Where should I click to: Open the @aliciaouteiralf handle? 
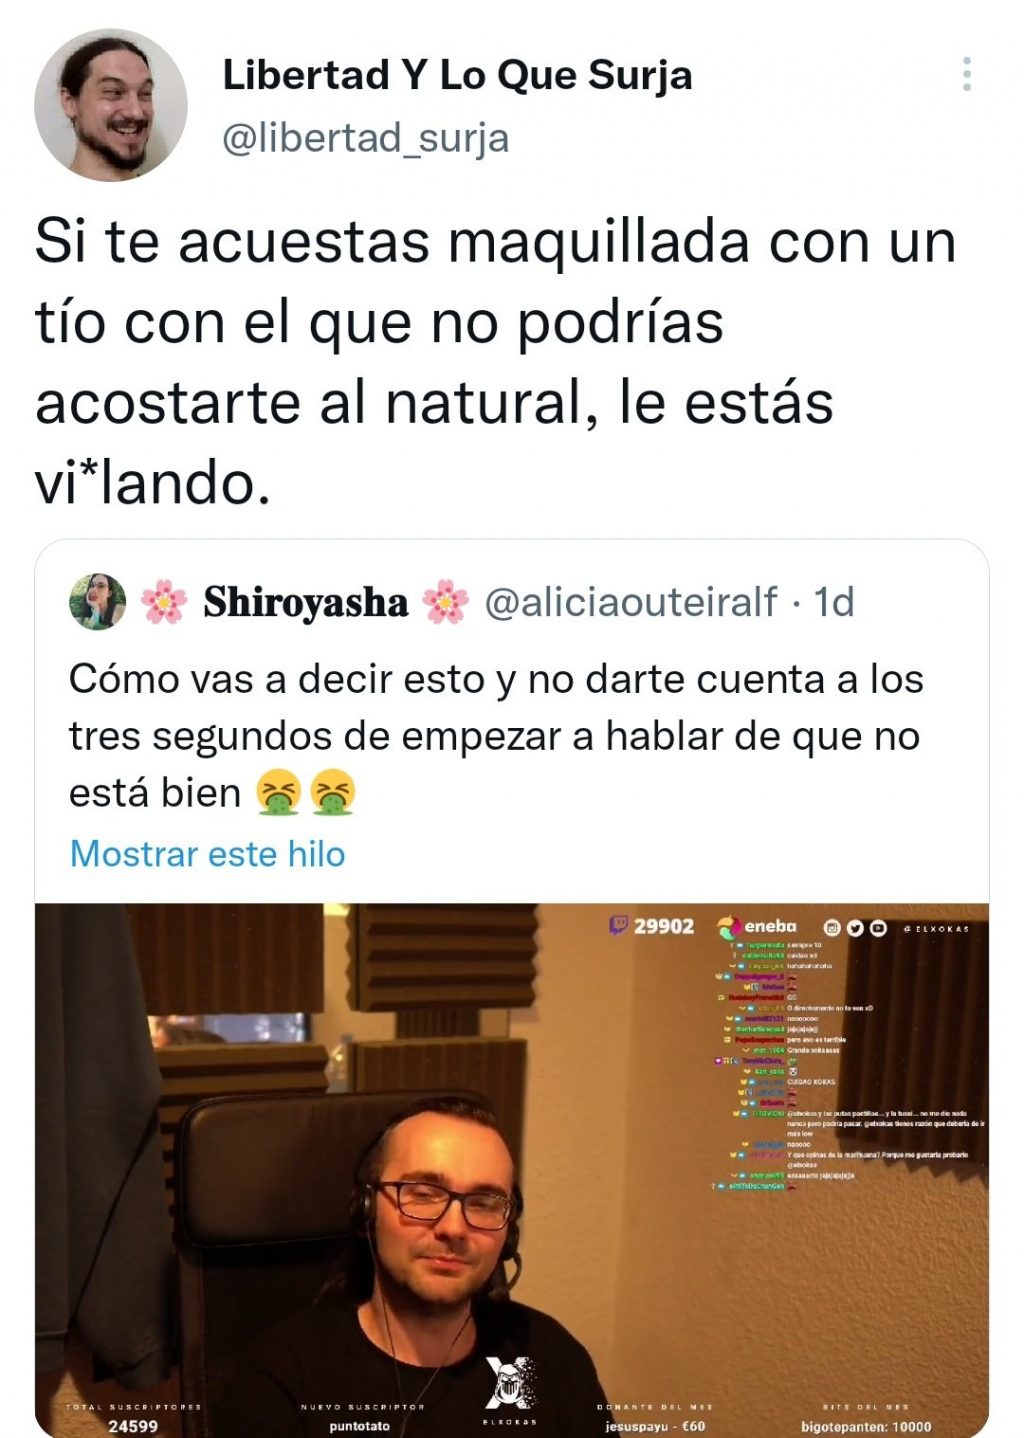click(x=631, y=602)
